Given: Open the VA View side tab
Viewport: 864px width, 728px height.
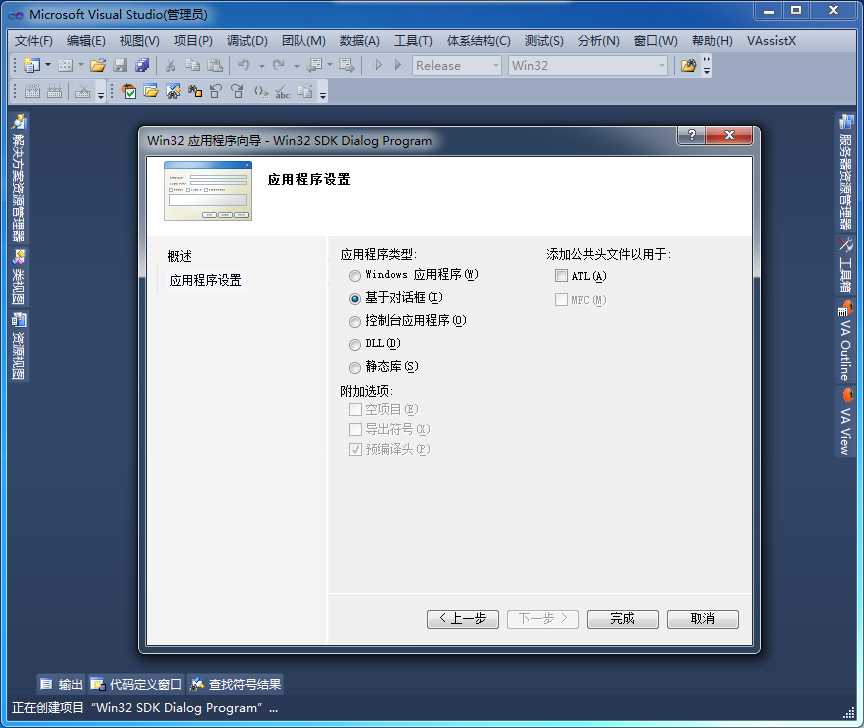Looking at the screenshot, I should (845, 422).
